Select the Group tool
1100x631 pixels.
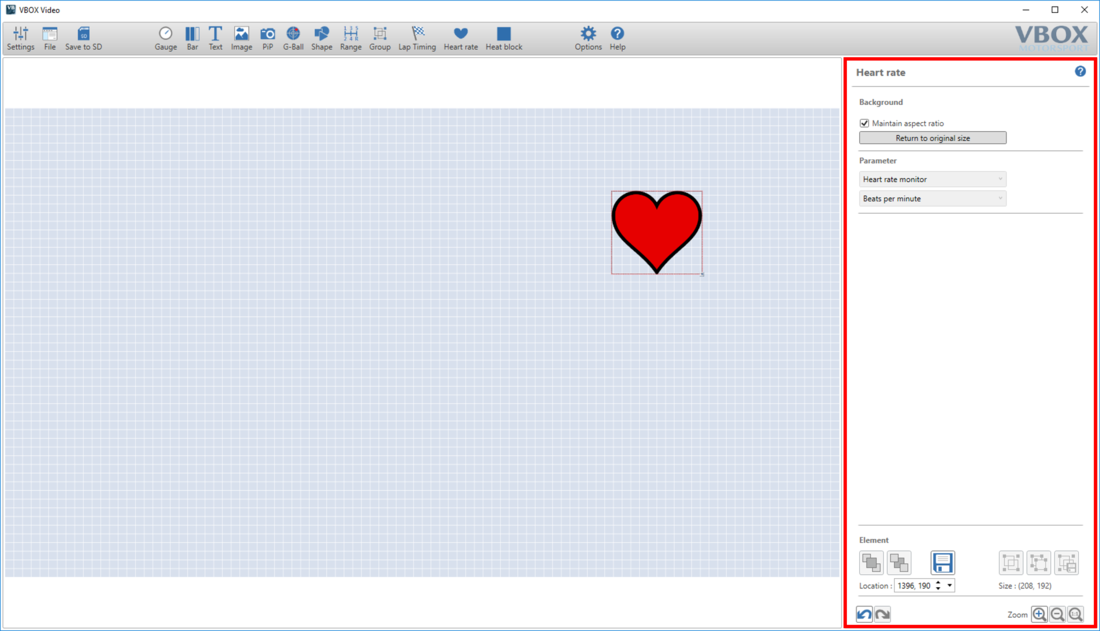[x=380, y=39]
